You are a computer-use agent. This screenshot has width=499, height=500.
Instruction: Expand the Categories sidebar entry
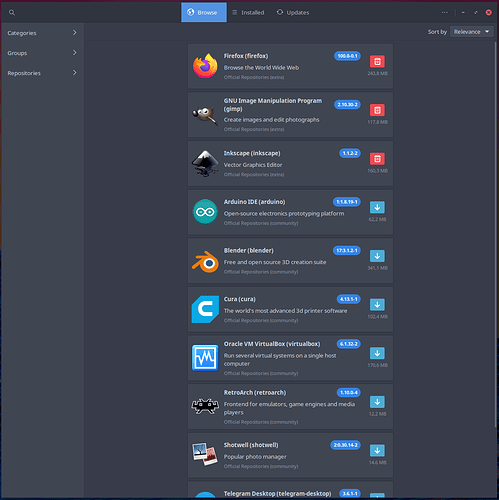(x=42, y=33)
